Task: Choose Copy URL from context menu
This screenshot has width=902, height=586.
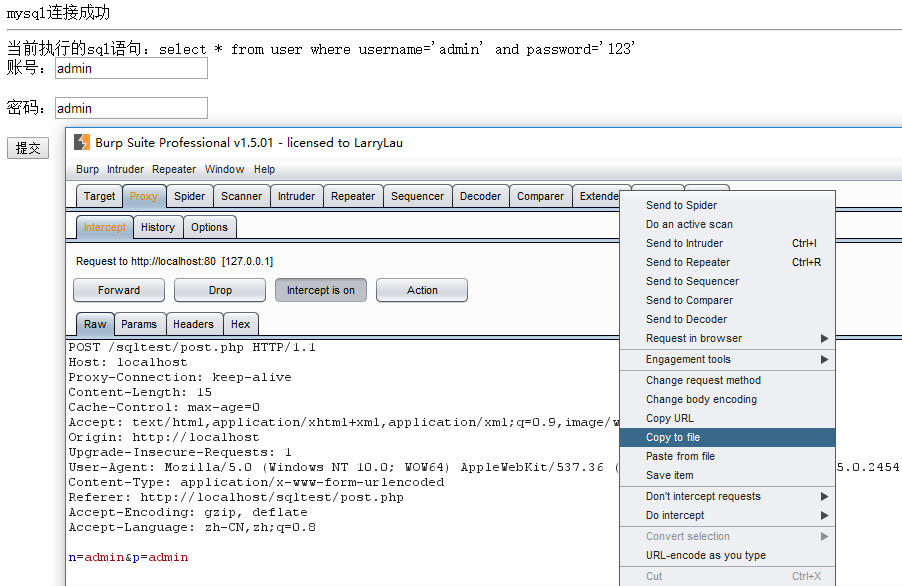Action: coord(727,418)
